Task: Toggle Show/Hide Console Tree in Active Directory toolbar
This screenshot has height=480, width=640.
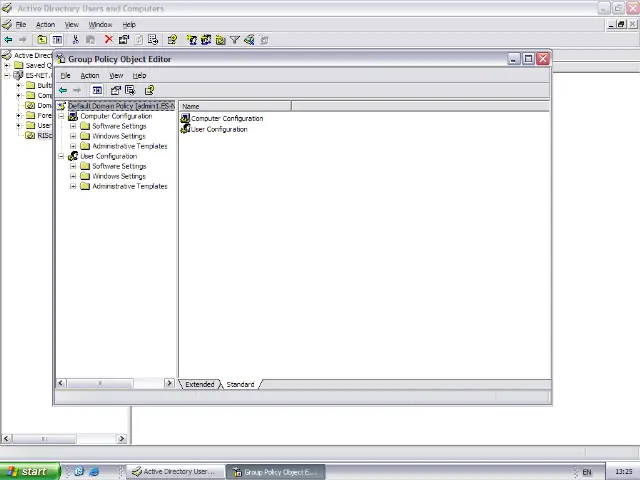Action: (x=57, y=40)
